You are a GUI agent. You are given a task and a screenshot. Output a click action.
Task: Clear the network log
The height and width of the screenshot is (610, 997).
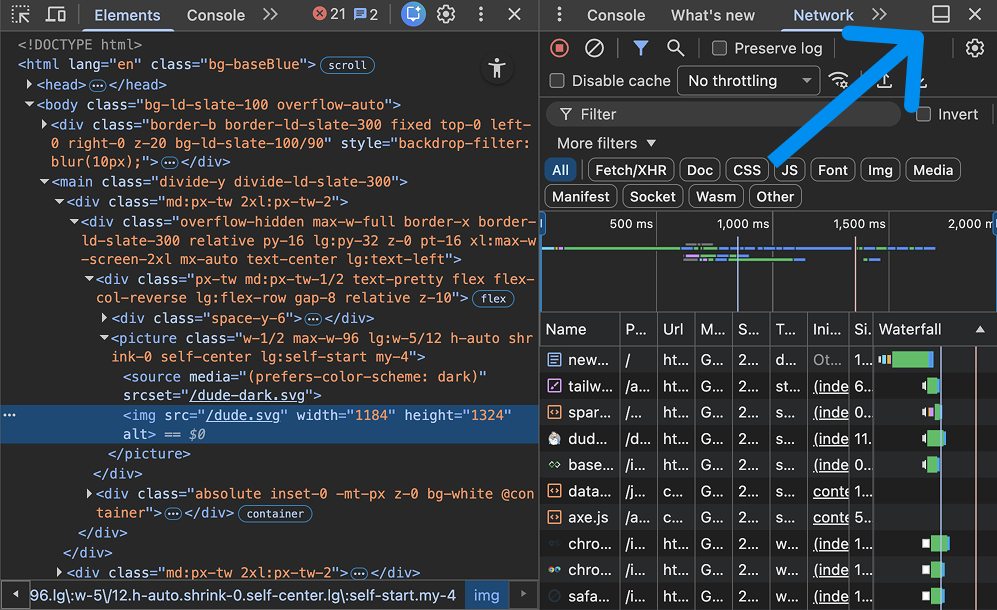(x=594, y=48)
